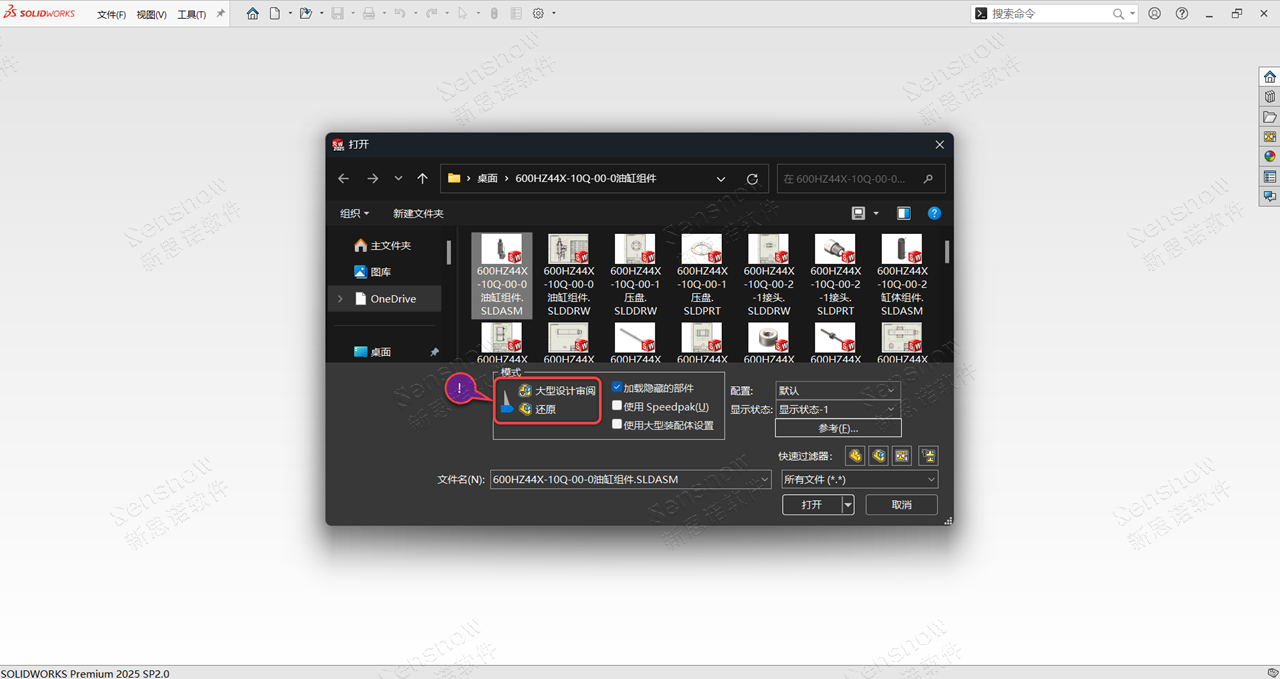Enable 使用 Speedpak checkbox
The height and width of the screenshot is (679, 1280).
tap(617, 406)
